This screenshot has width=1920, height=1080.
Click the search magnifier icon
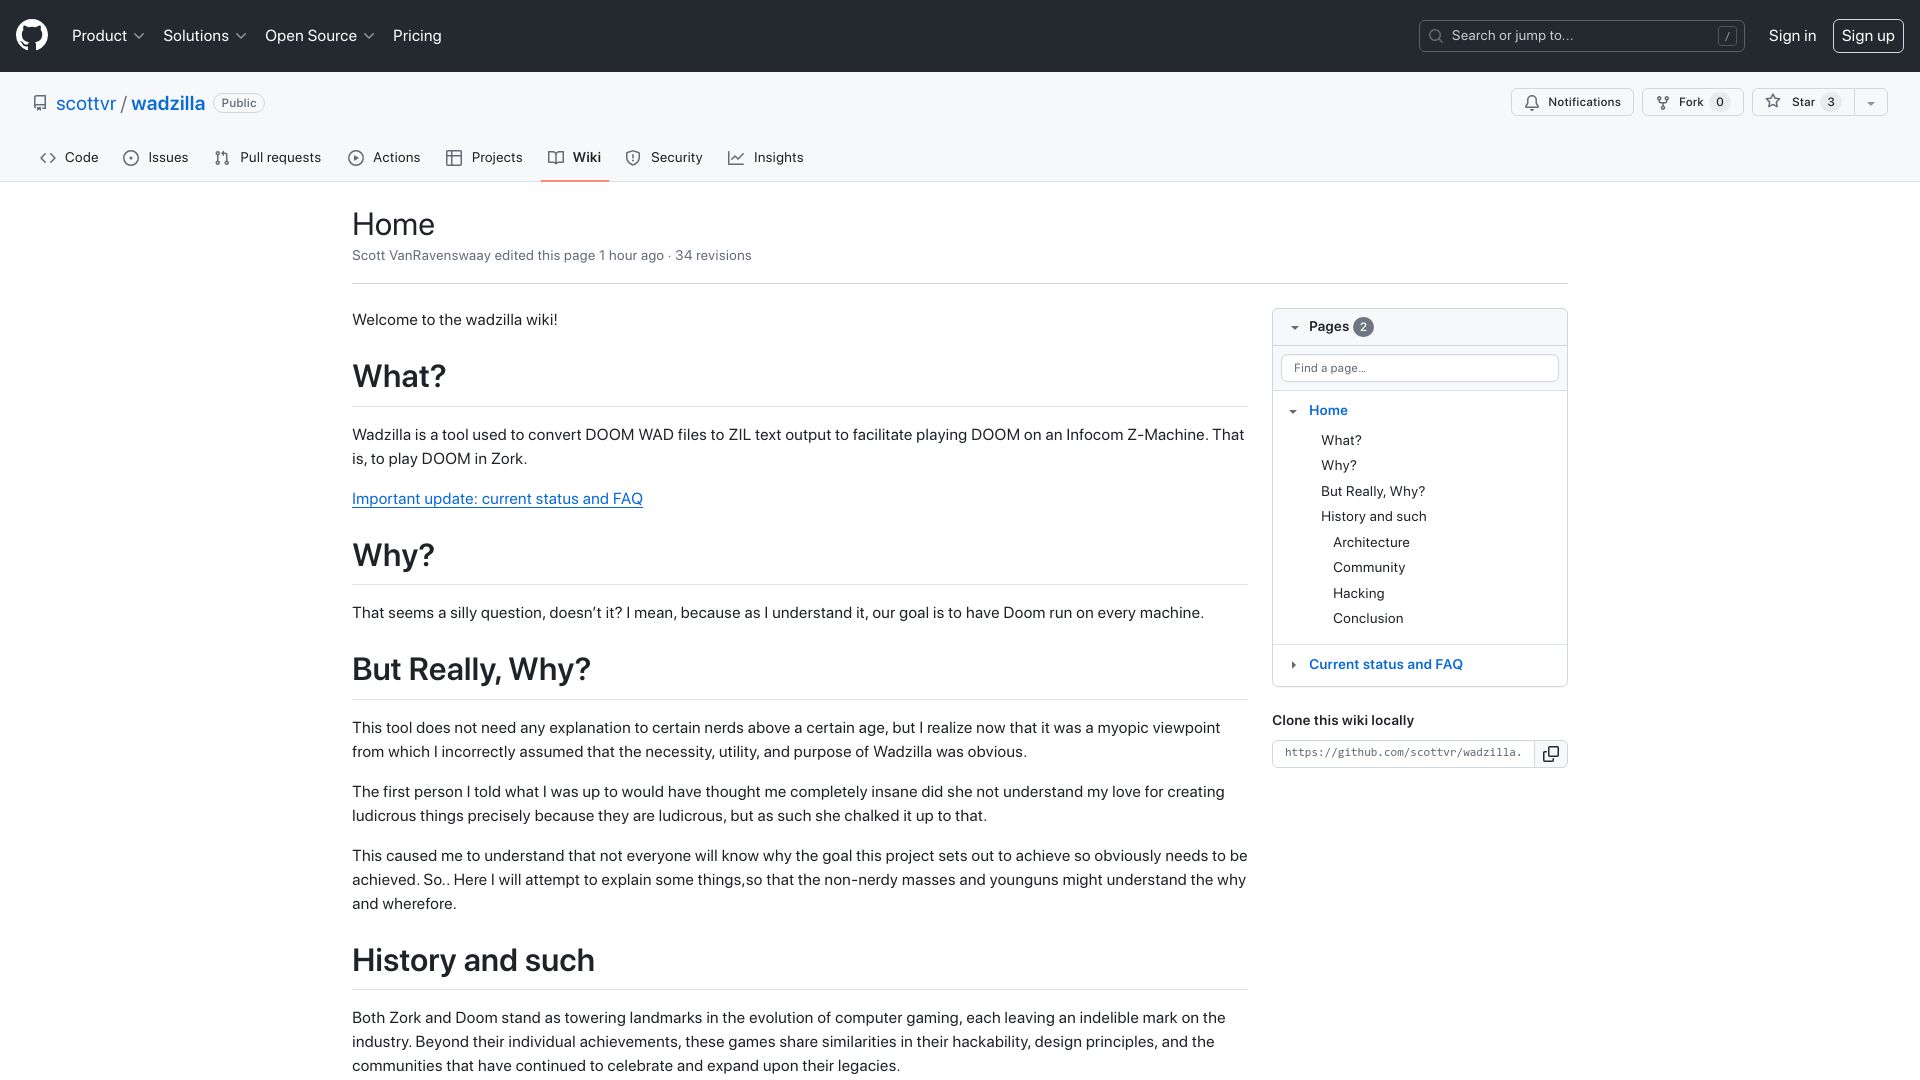(1436, 36)
